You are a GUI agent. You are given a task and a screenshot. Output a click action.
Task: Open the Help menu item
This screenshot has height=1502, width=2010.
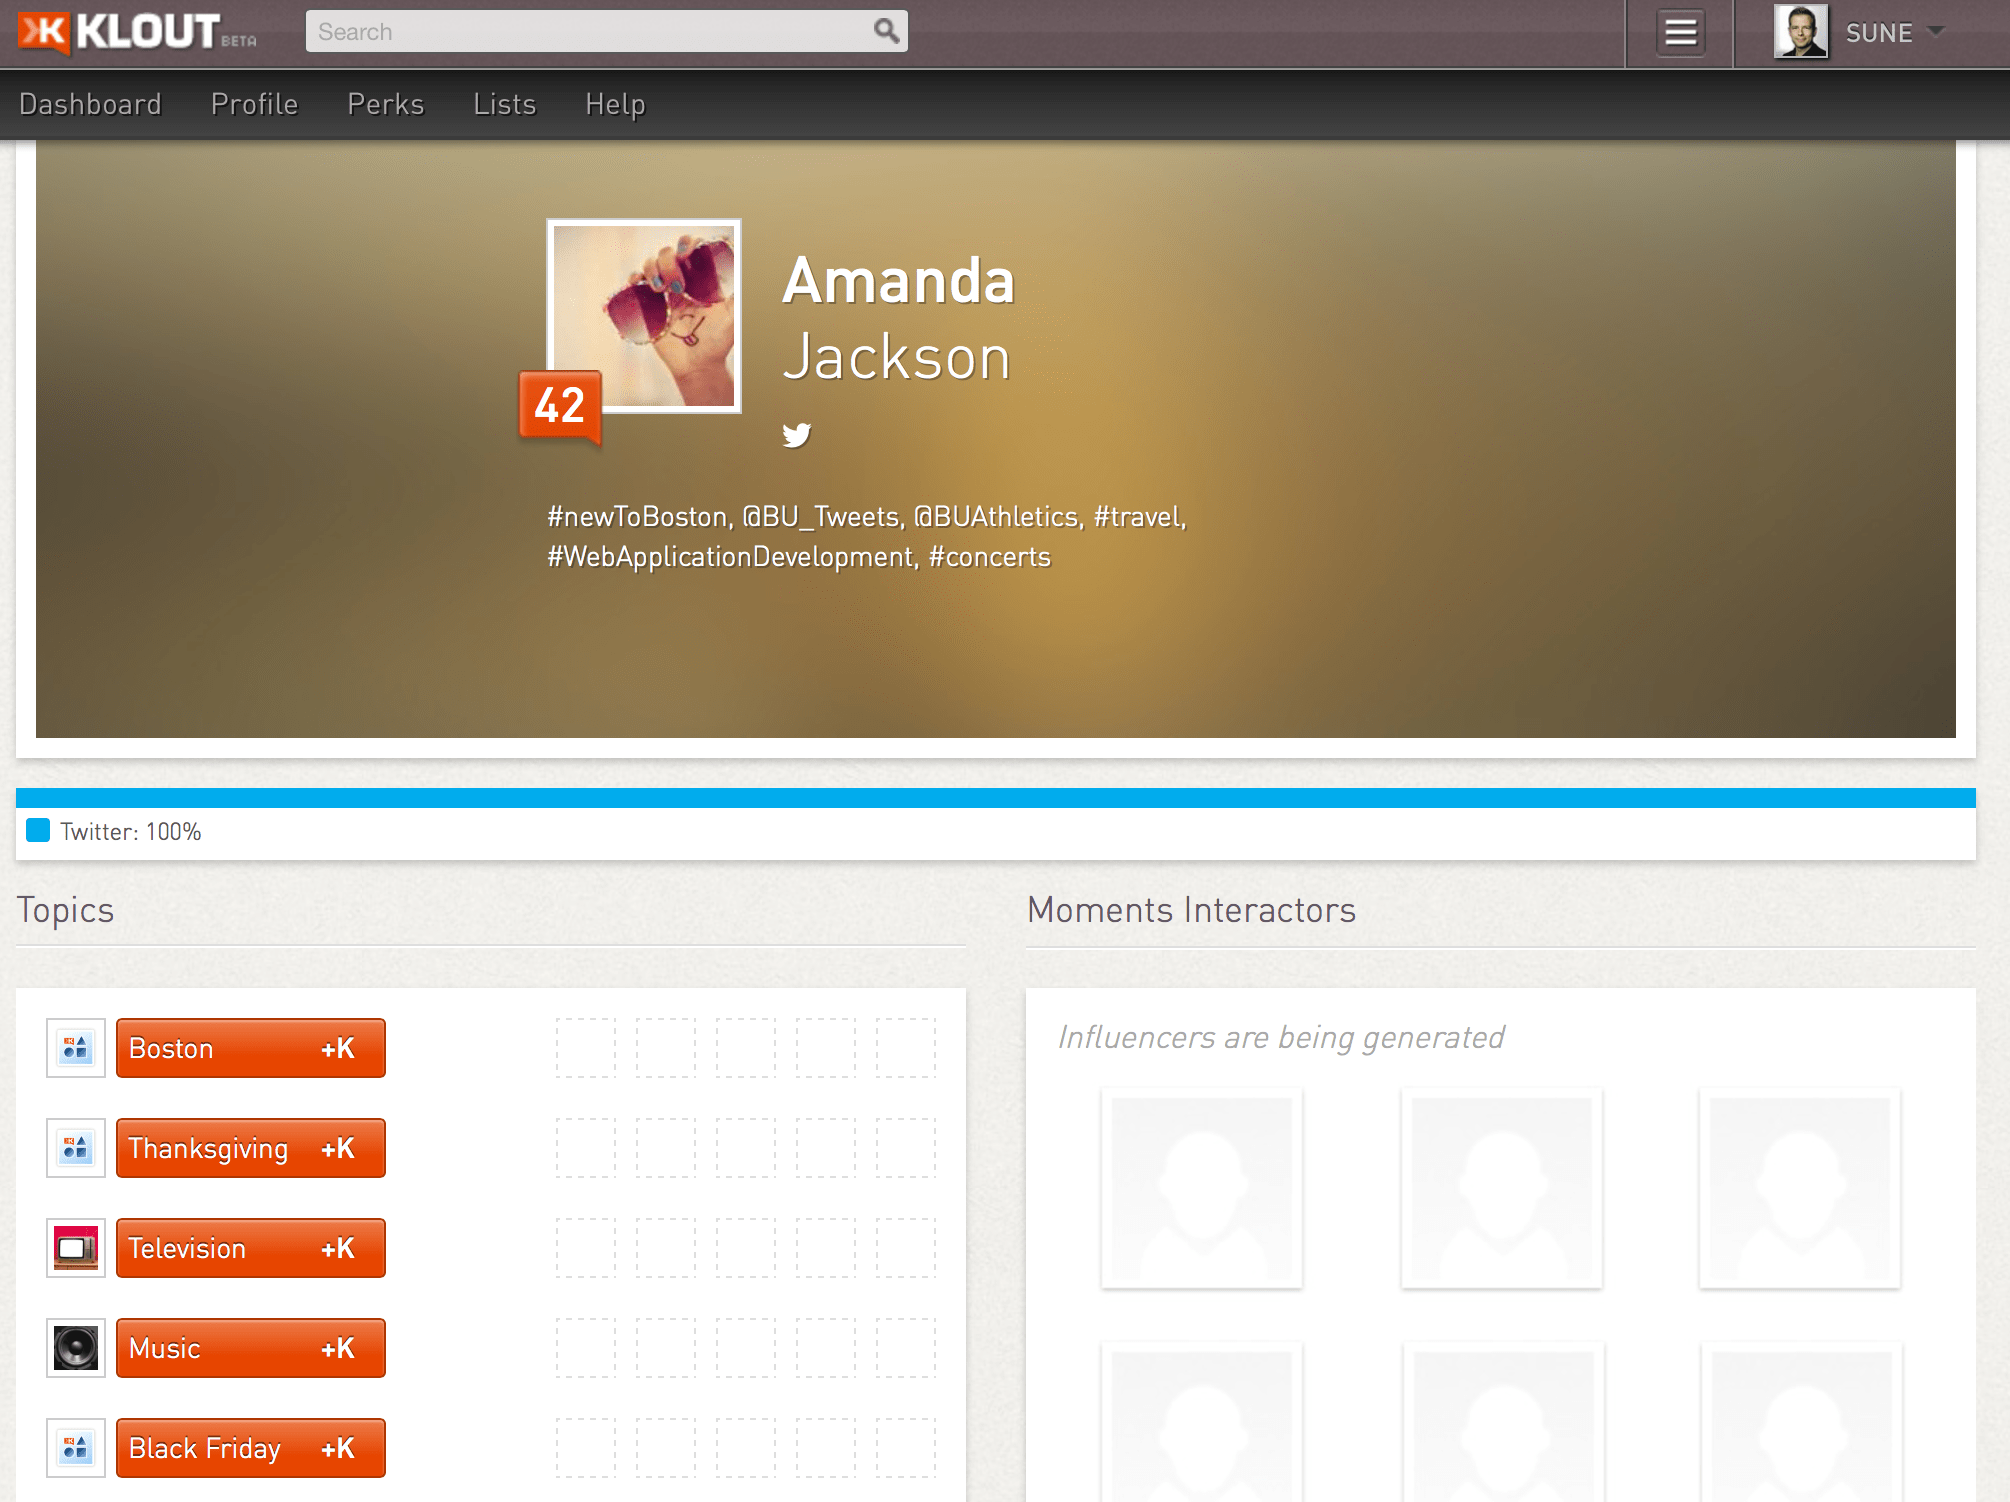(614, 104)
